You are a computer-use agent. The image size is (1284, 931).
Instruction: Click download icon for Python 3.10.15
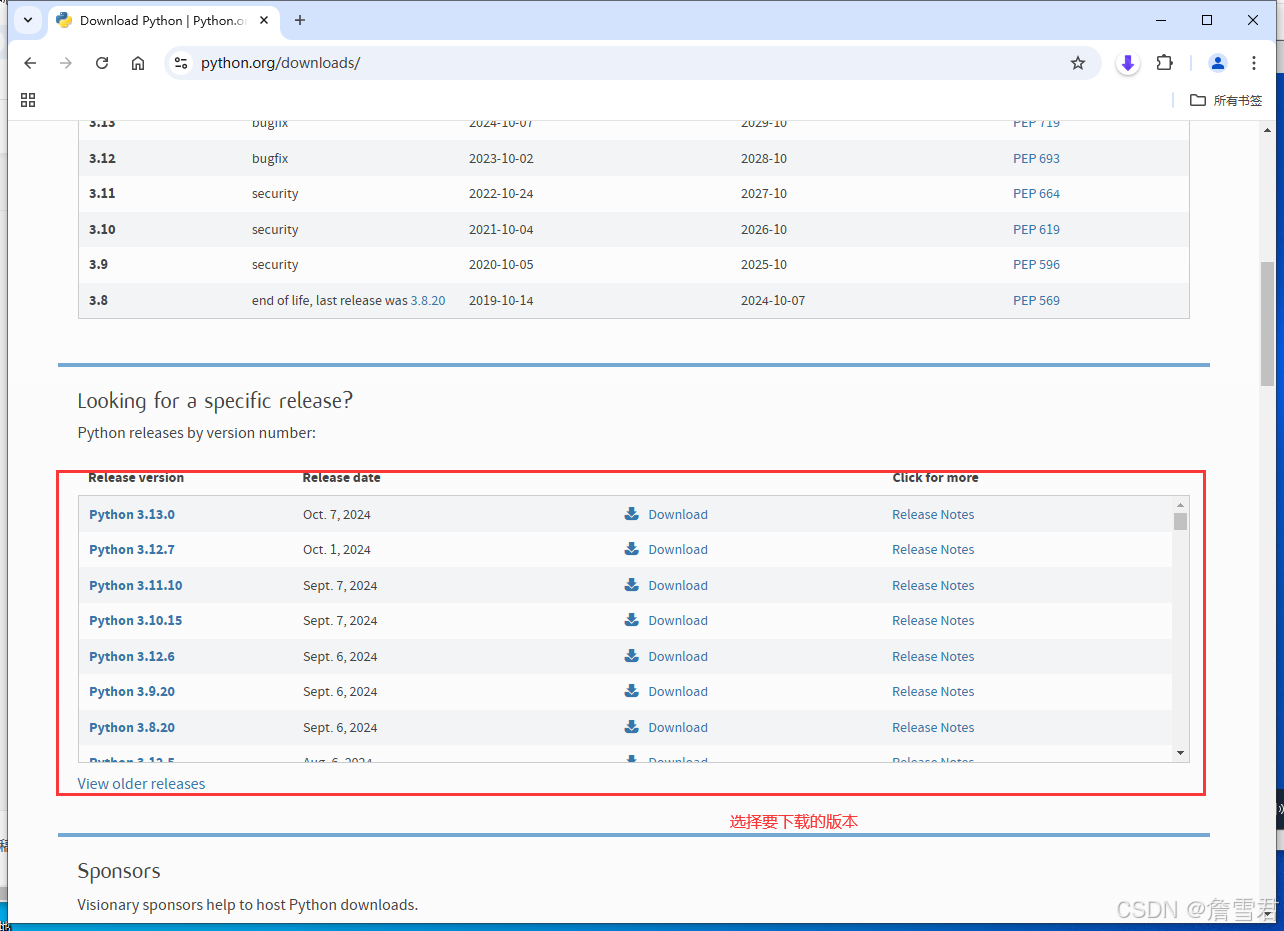(632, 620)
